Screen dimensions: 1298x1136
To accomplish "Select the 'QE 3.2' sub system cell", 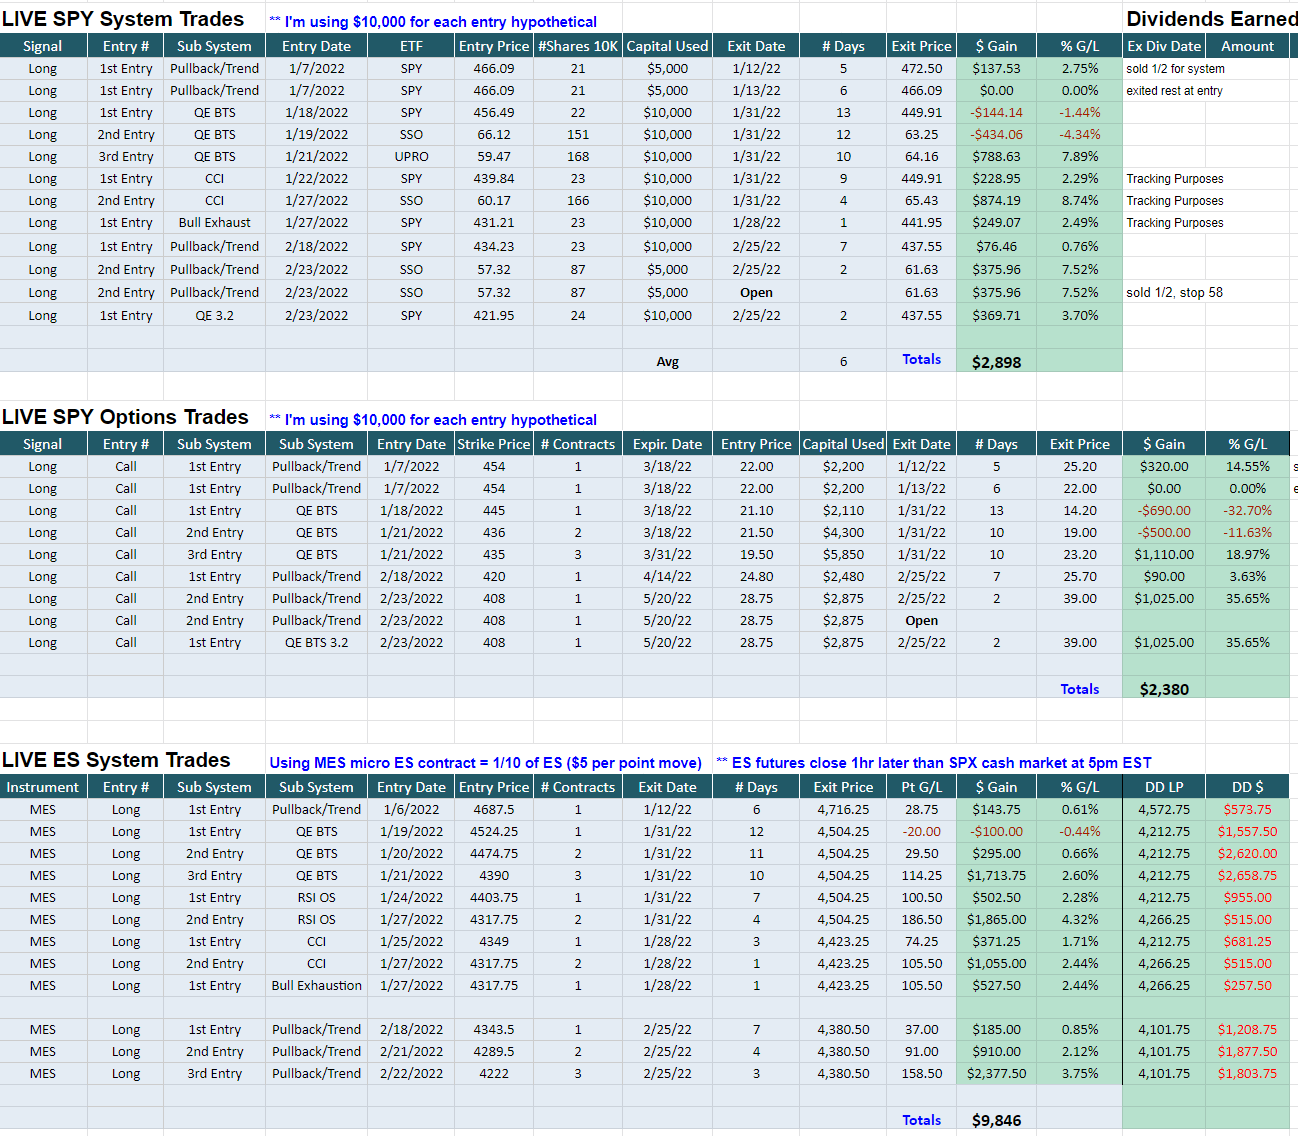I will (x=215, y=316).
